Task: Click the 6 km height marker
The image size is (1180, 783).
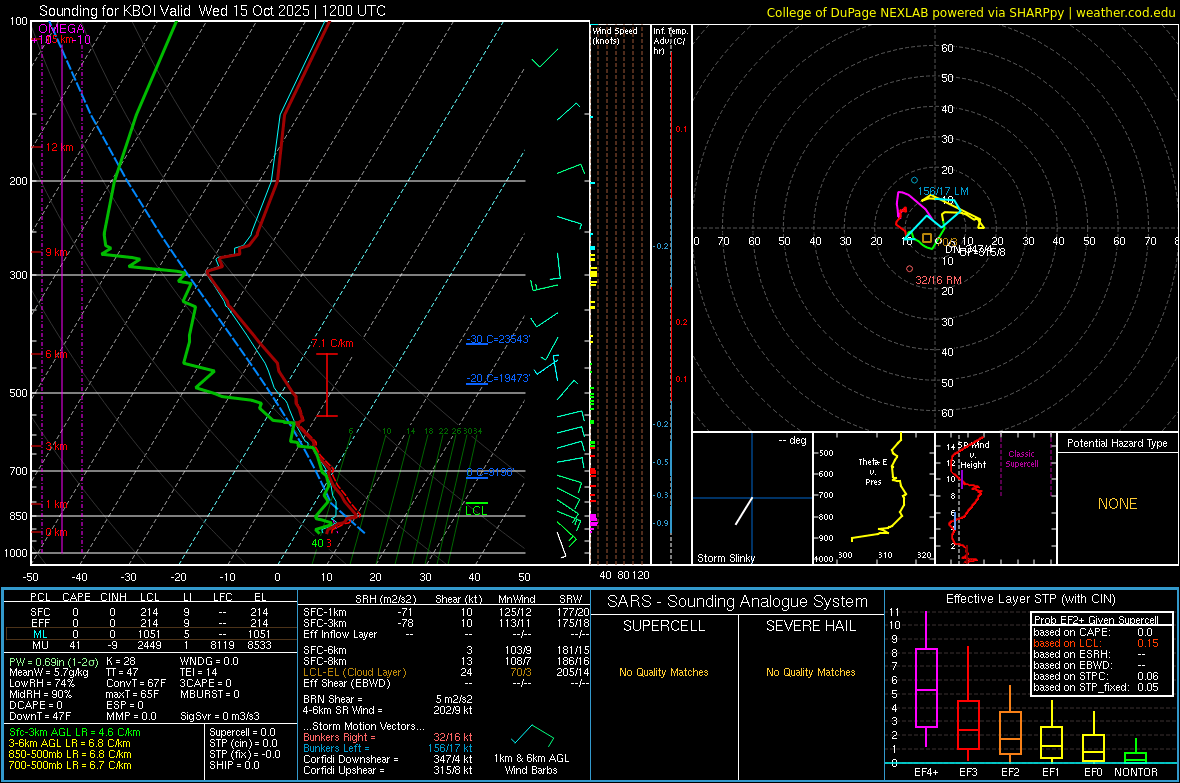Action: (56, 354)
